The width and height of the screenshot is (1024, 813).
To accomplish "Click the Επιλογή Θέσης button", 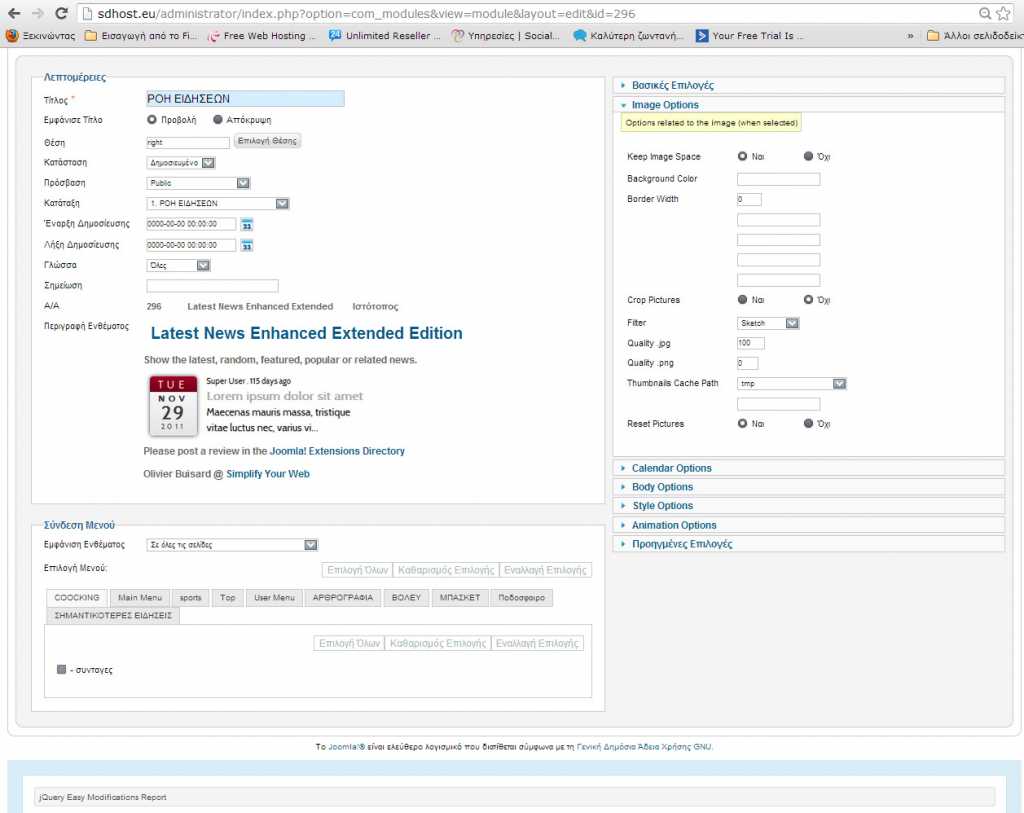I will [x=267, y=141].
